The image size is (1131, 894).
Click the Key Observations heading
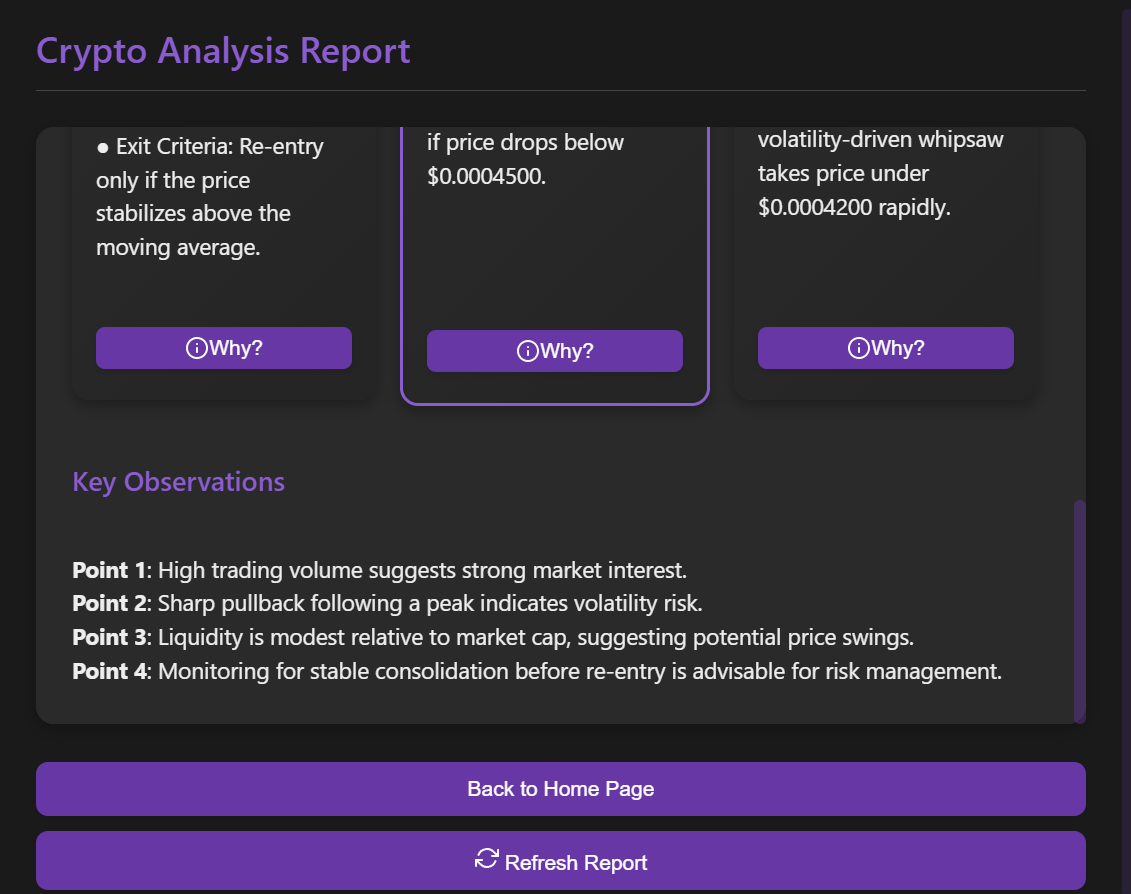178,482
